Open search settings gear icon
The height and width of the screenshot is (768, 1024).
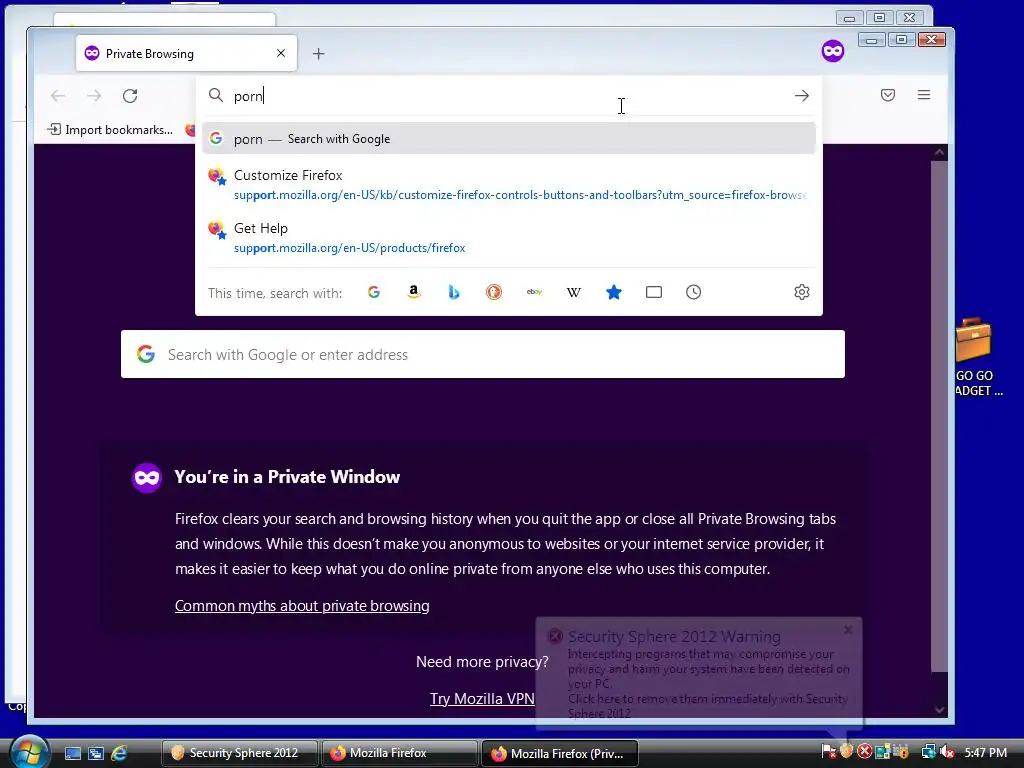(x=802, y=293)
